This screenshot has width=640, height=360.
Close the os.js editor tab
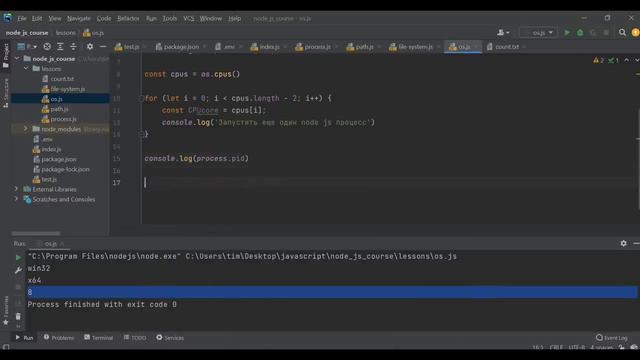point(476,47)
